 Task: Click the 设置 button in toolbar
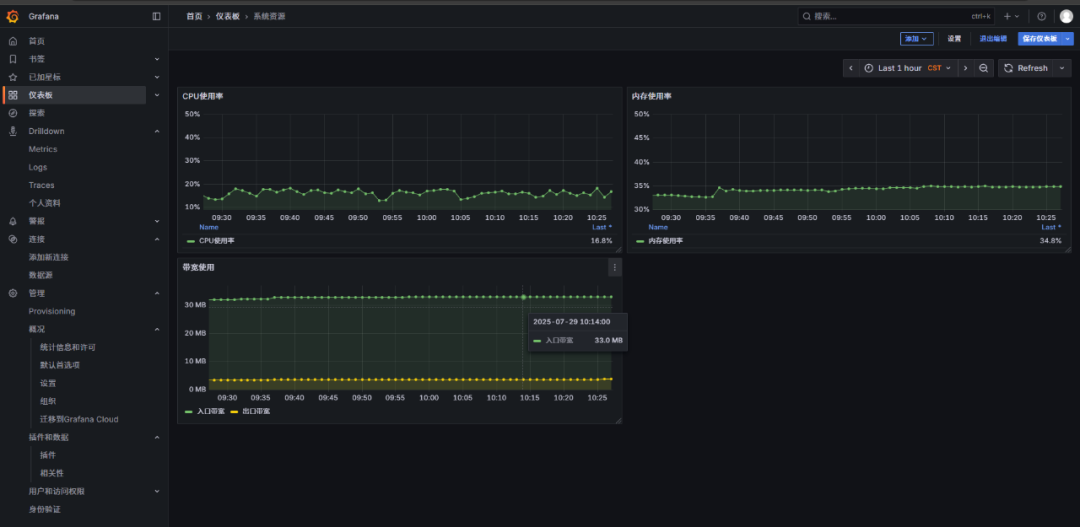tap(954, 39)
